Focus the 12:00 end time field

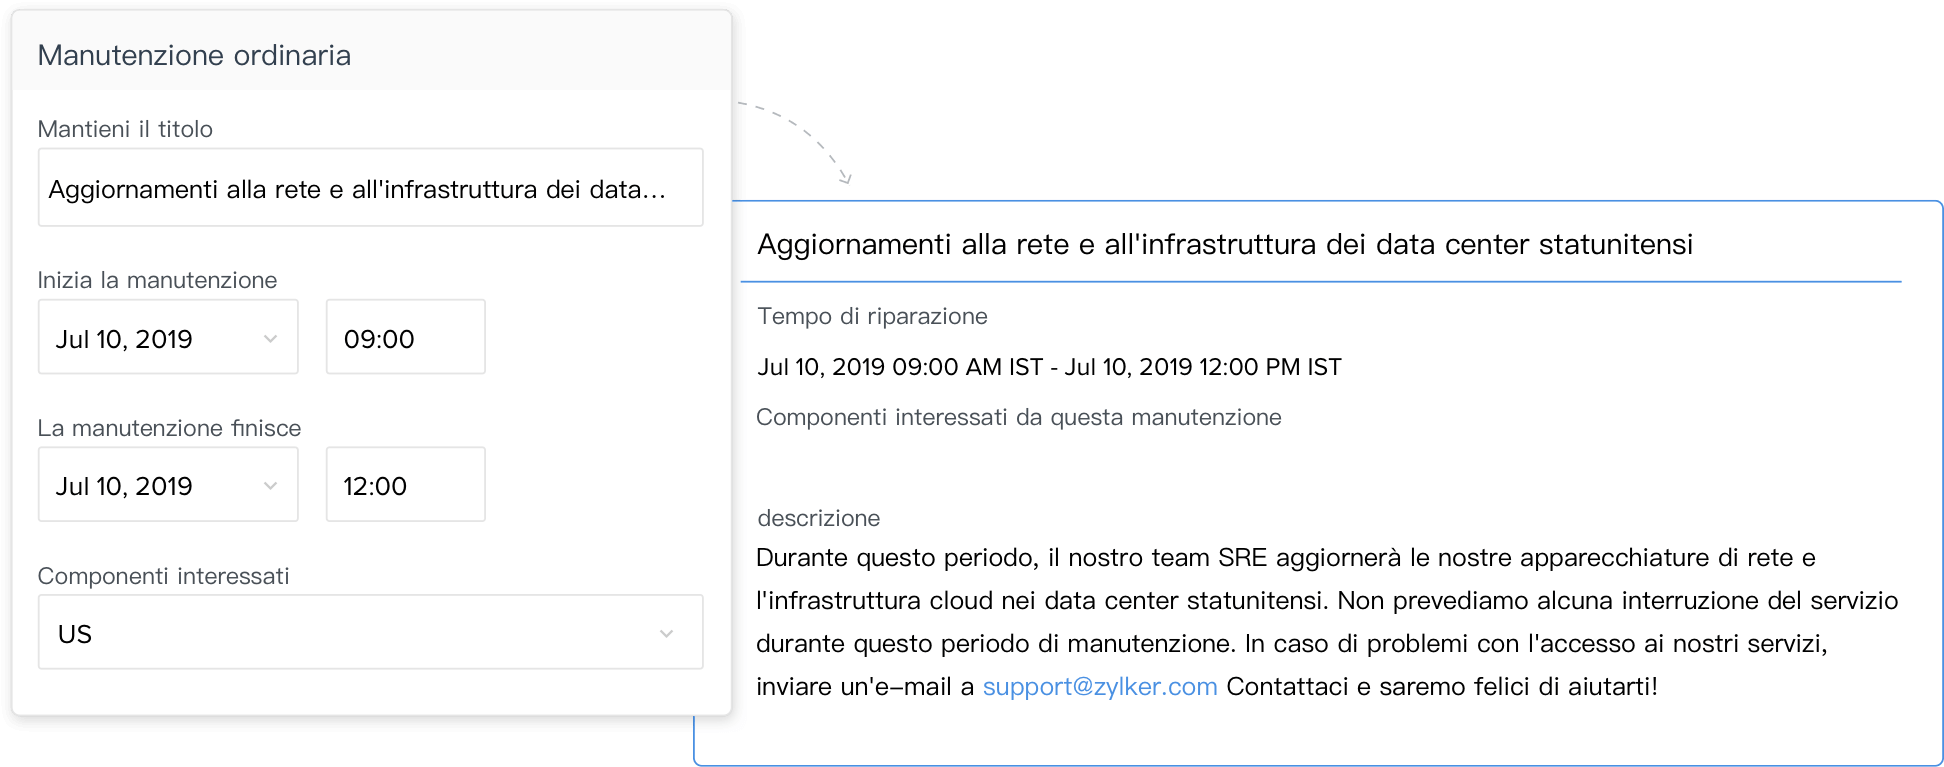tap(405, 485)
